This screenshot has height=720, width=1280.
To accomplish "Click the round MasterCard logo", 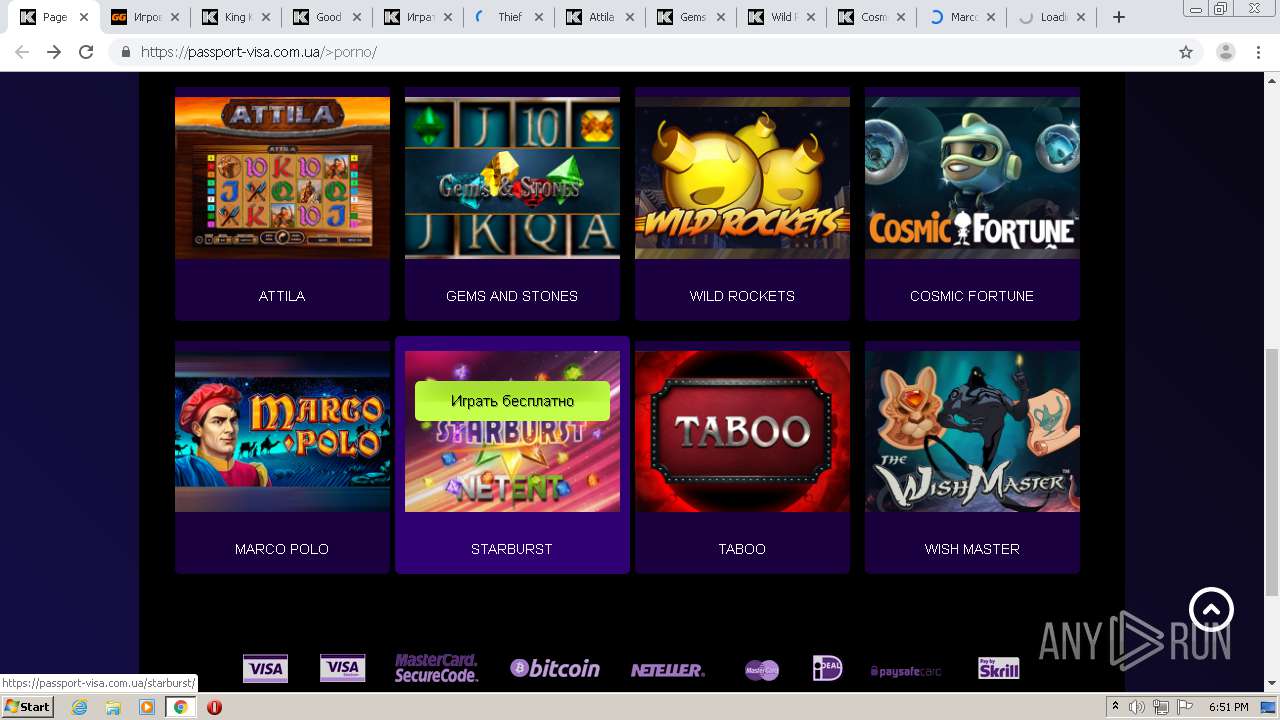I will (762, 670).
